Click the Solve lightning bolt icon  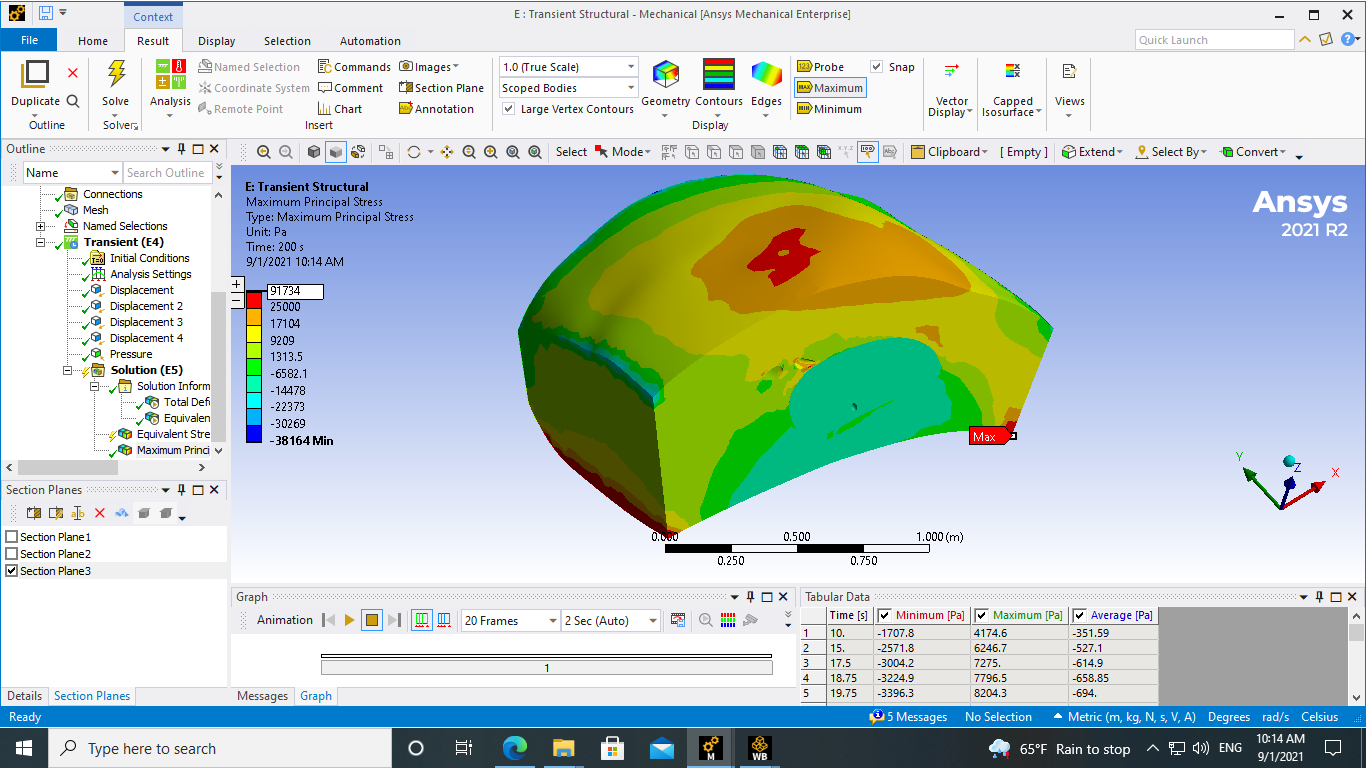click(x=116, y=75)
